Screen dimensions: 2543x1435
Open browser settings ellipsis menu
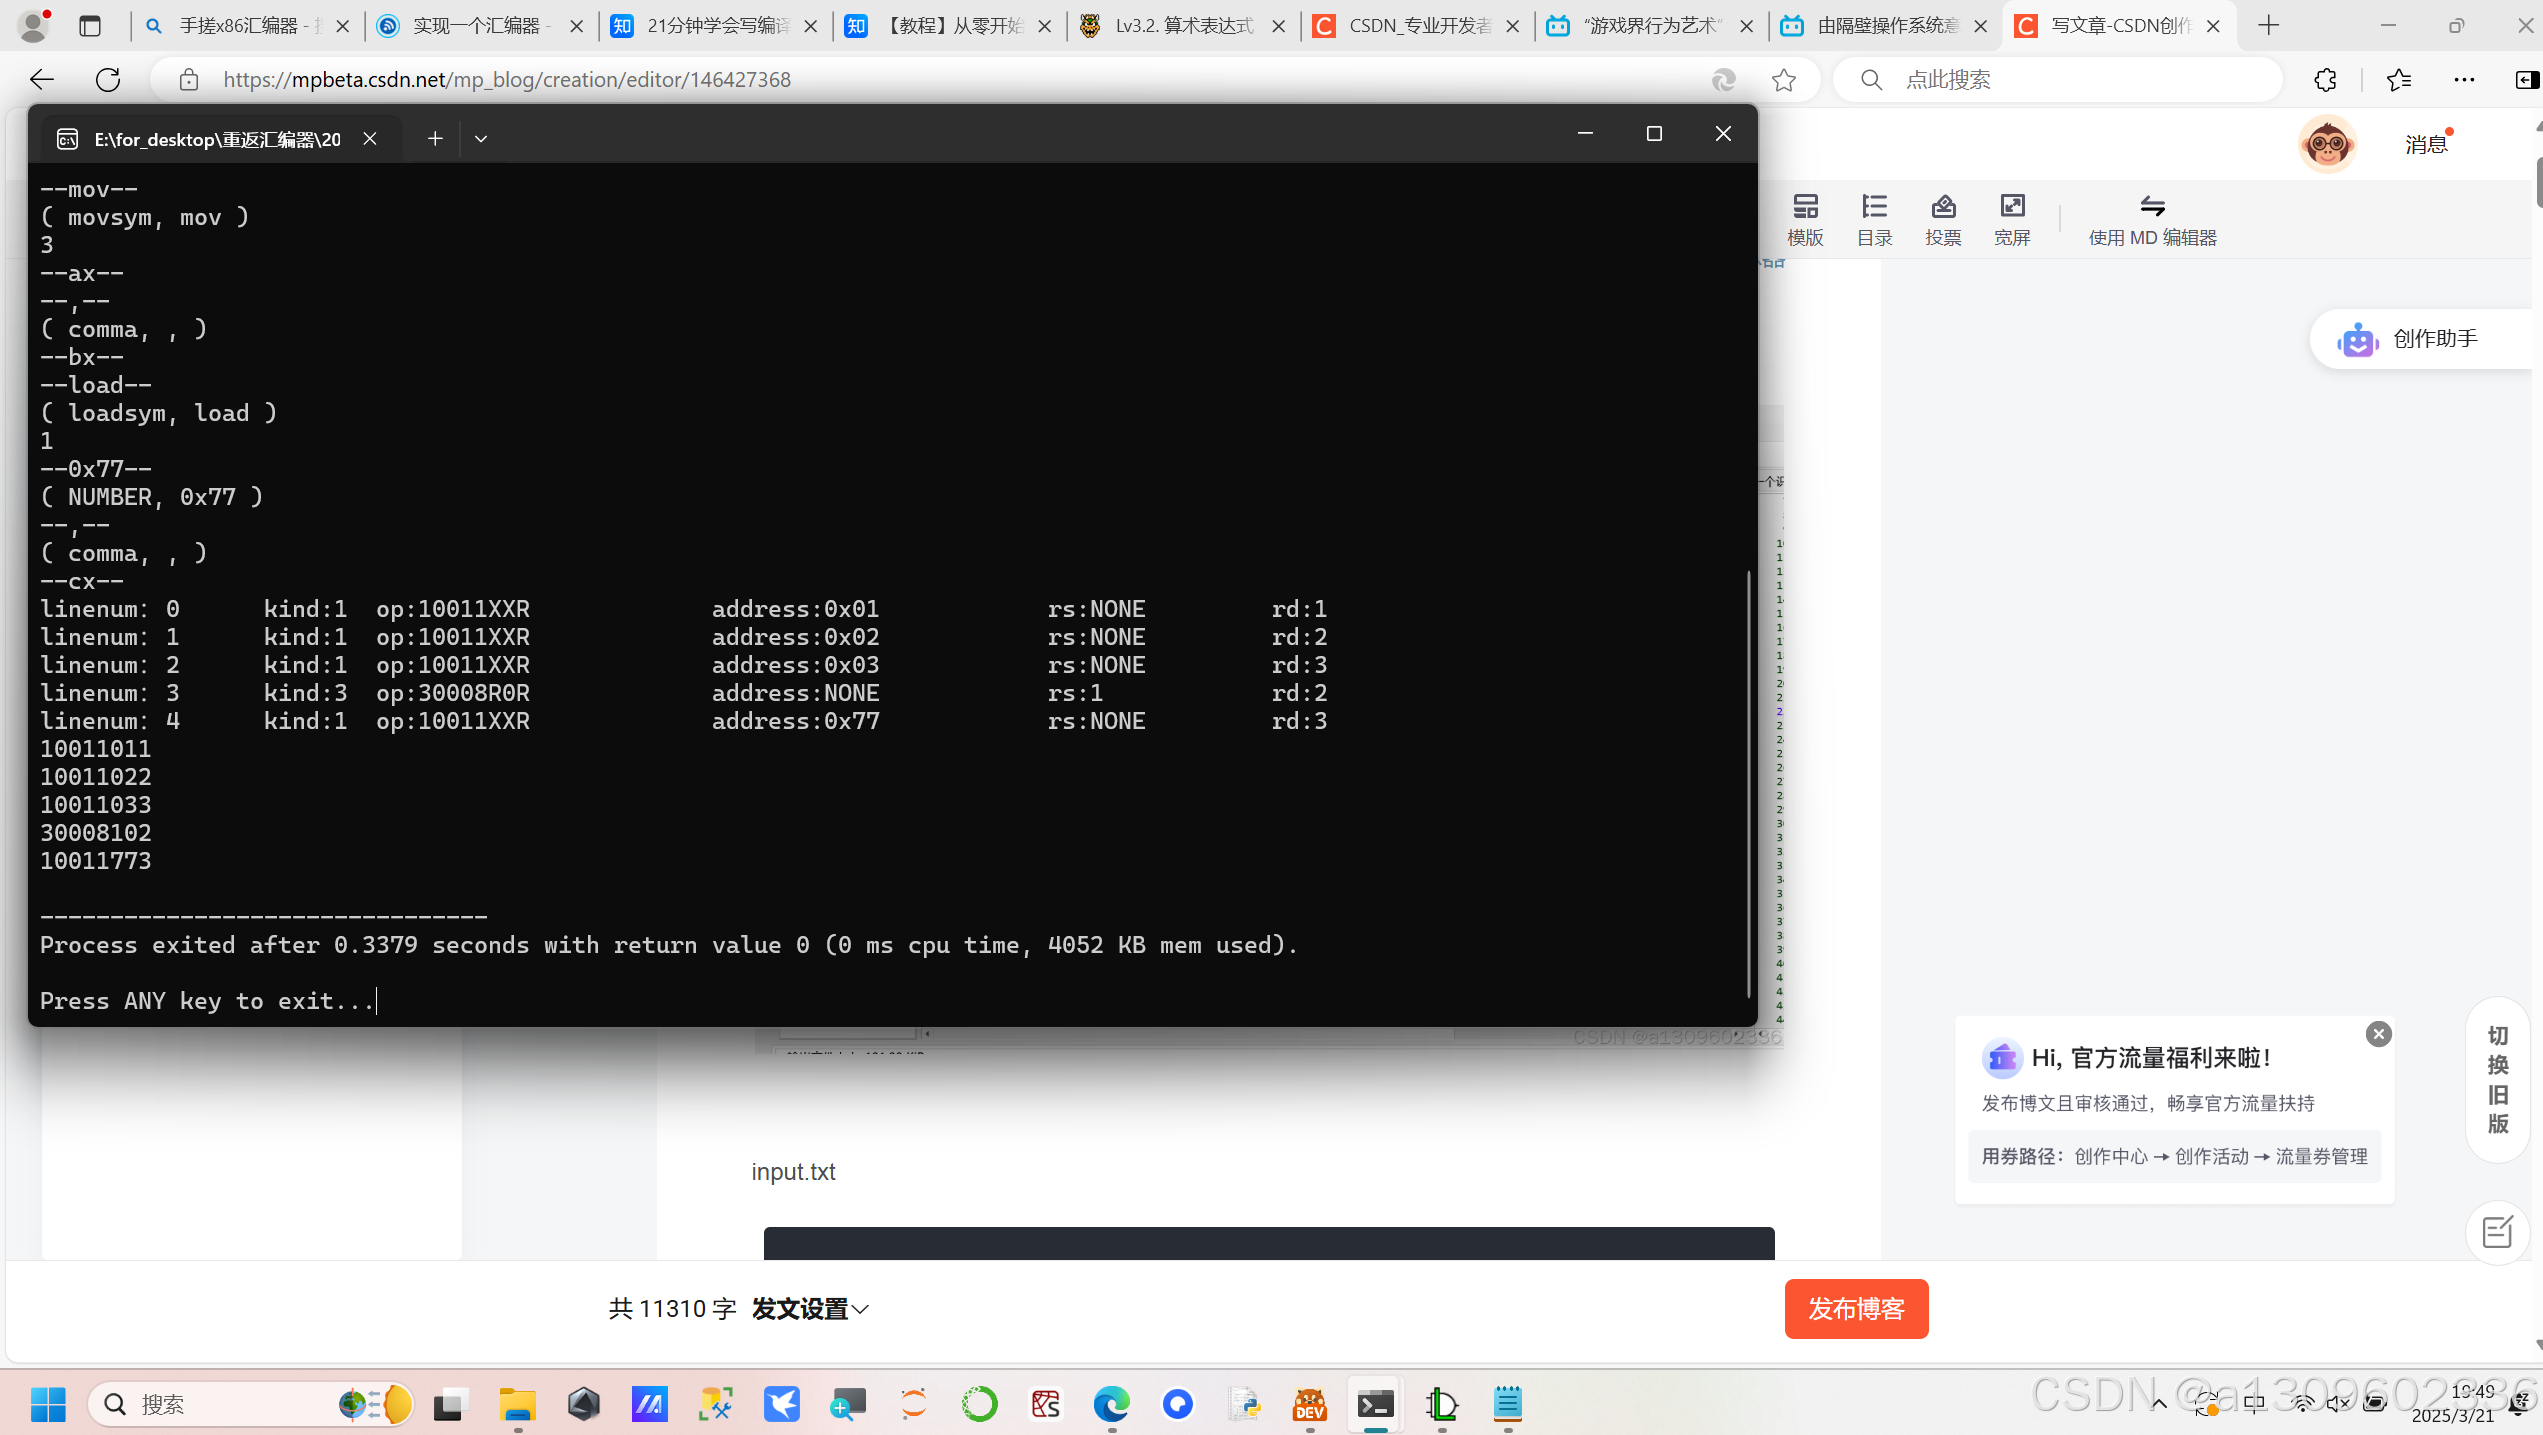pos(2464,80)
